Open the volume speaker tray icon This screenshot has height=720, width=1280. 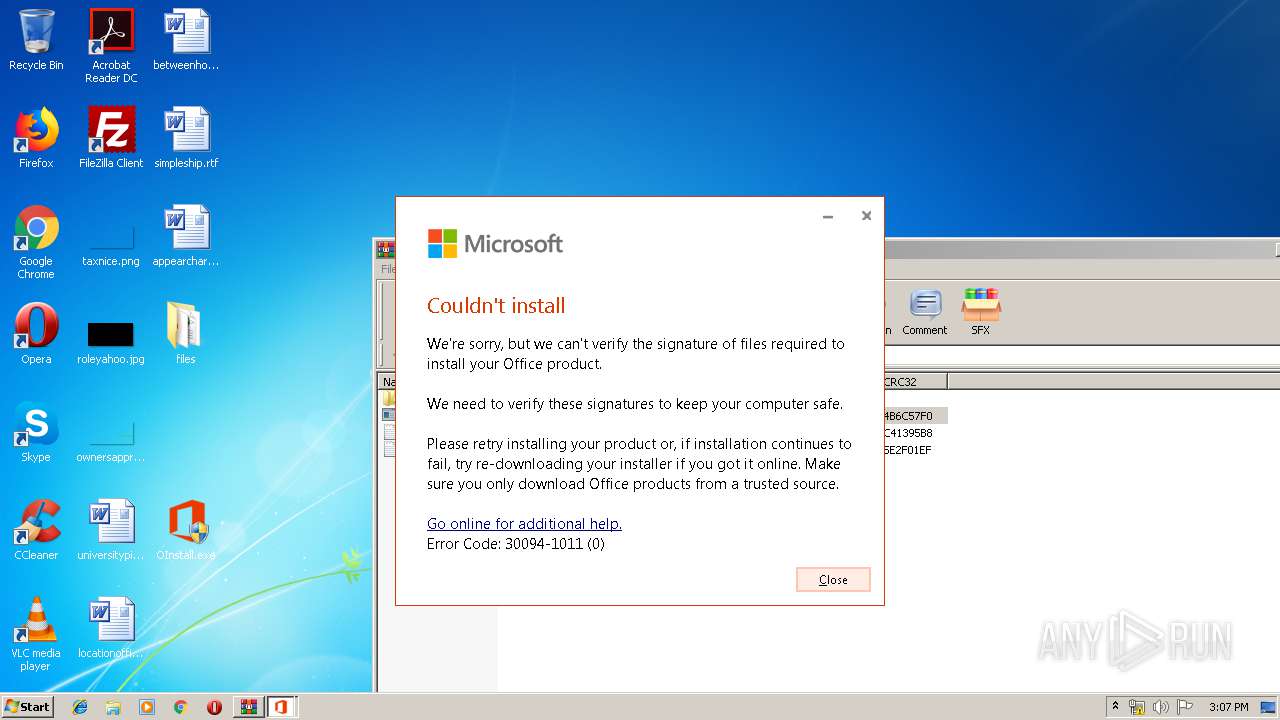click(1161, 707)
